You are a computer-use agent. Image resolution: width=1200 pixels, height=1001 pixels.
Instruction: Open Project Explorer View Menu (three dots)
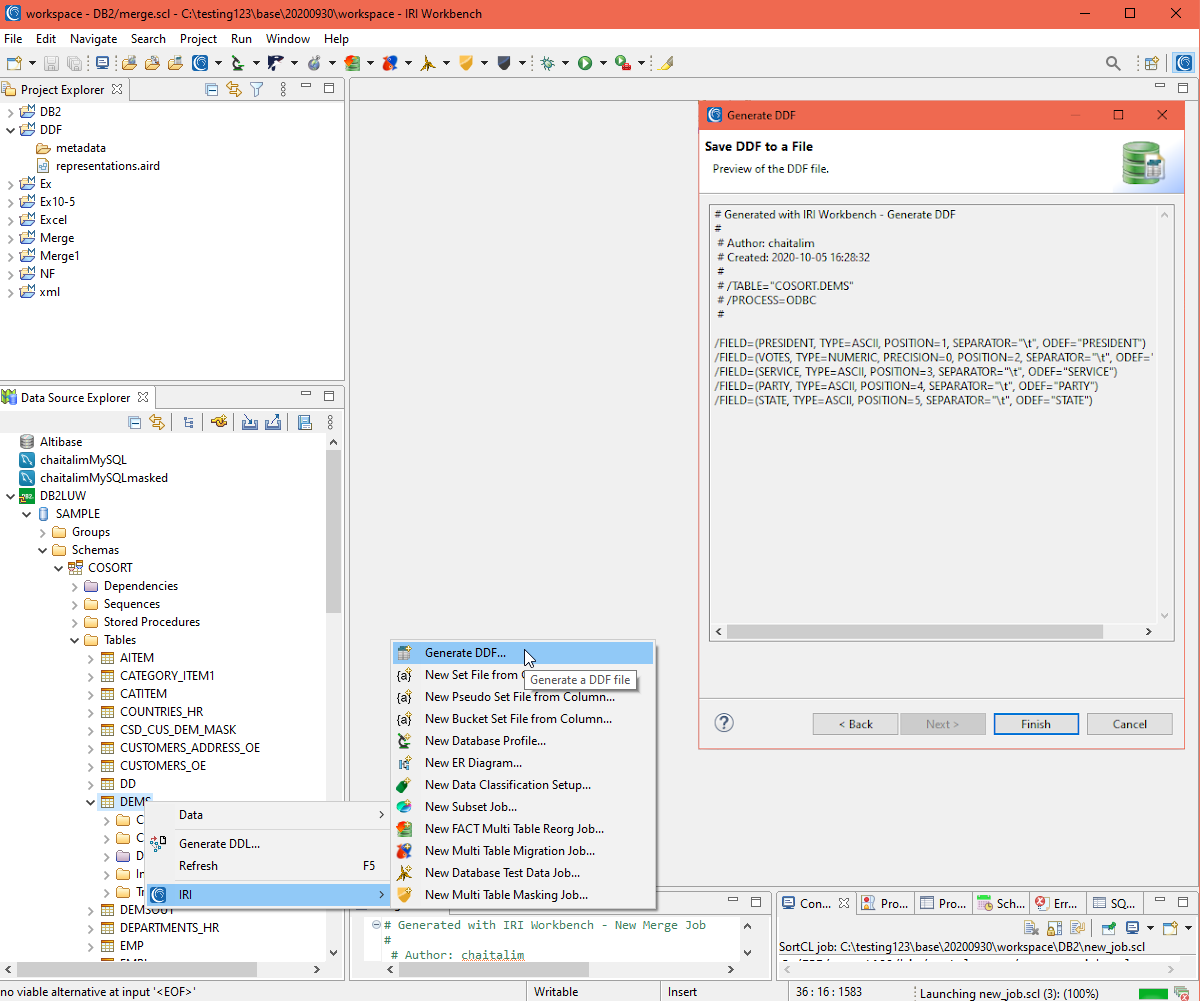pyautogui.click(x=283, y=89)
